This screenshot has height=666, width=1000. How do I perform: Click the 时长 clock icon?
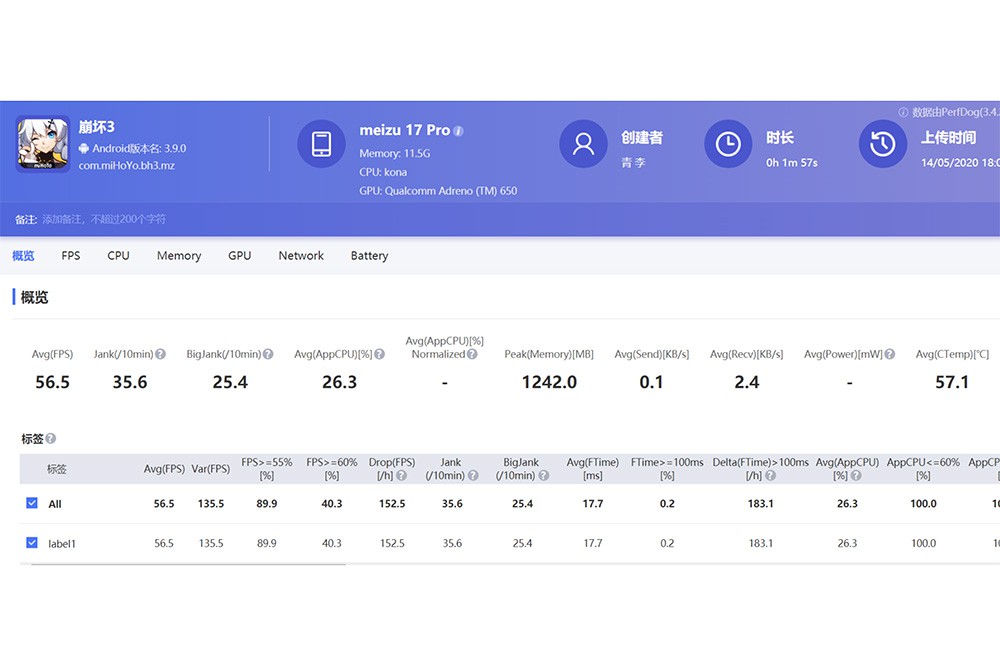pyautogui.click(x=728, y=144)
